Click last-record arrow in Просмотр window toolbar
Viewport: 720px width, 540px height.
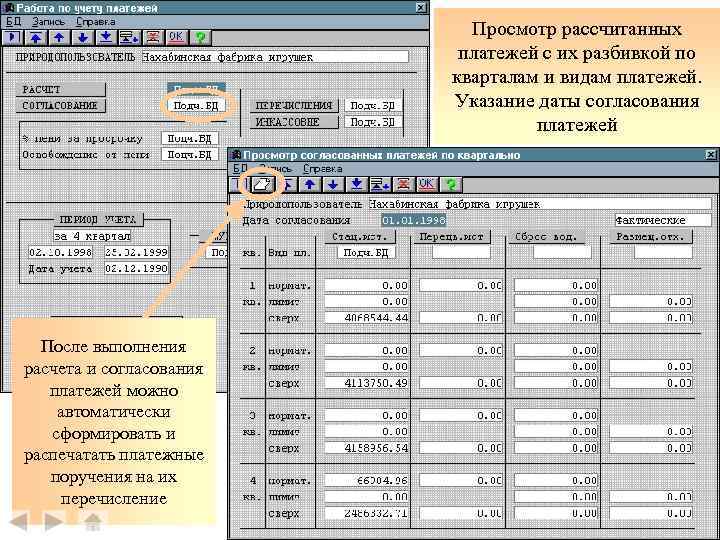357,185
